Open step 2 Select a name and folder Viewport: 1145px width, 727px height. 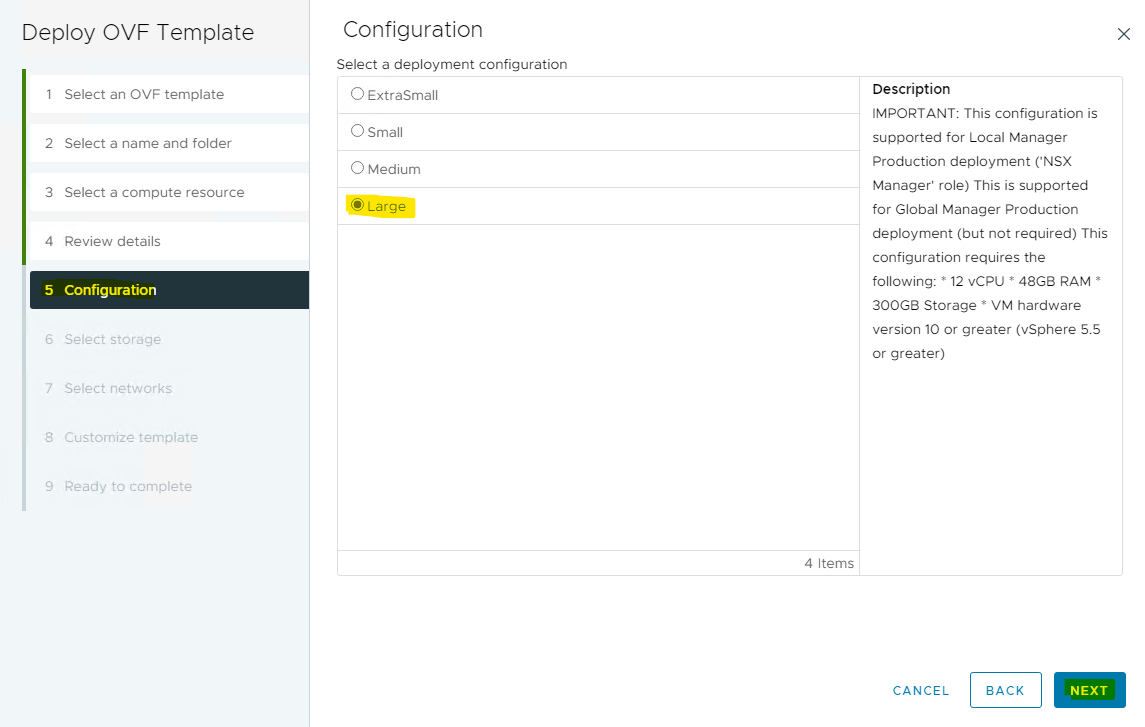147,143
